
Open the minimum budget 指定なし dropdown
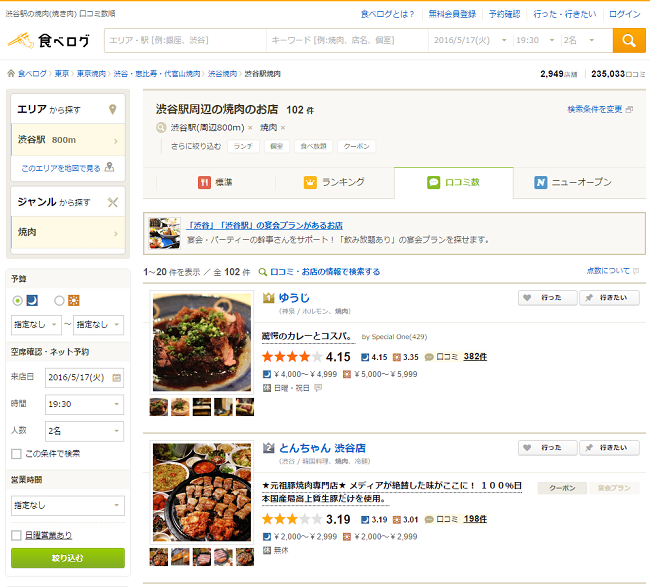pyautogui.click(x=36, y=325)
